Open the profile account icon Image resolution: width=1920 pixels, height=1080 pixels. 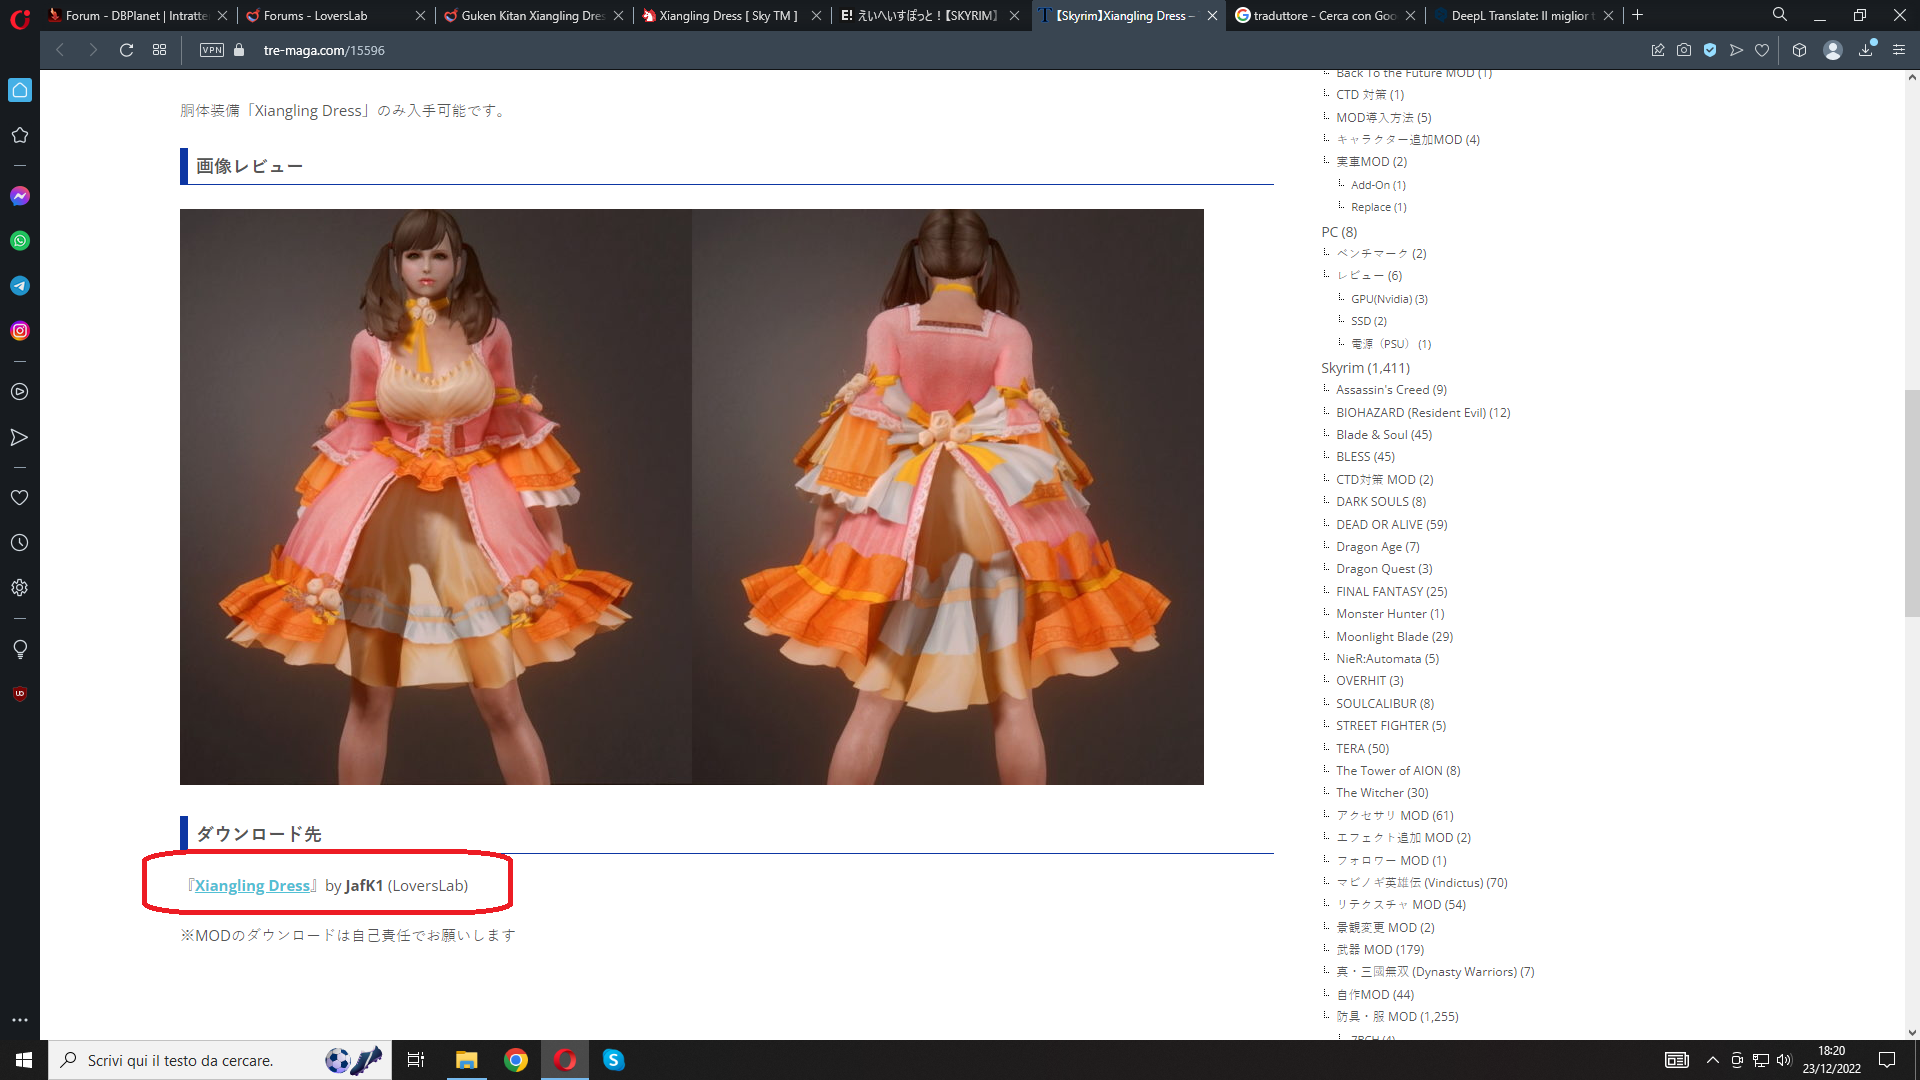pyautogui.click(x=1833, y=50)
